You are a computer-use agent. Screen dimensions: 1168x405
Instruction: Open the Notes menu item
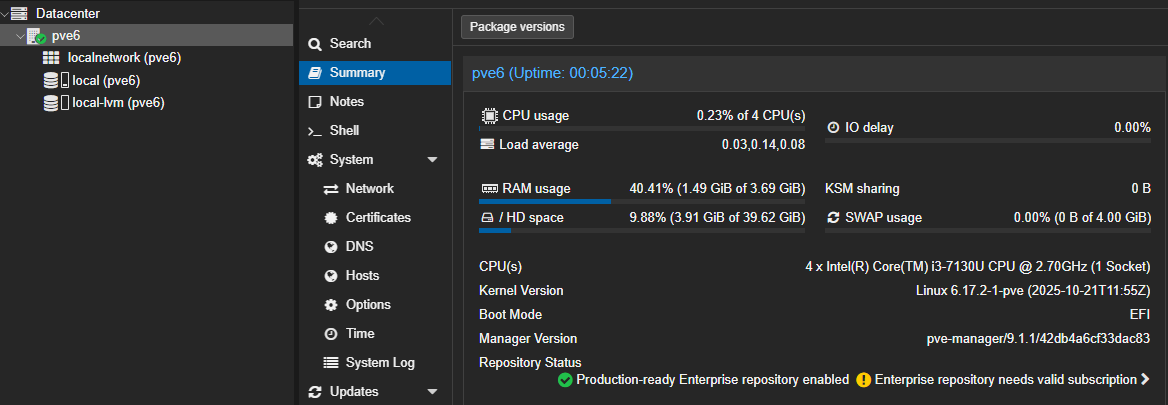coord(346,102)
